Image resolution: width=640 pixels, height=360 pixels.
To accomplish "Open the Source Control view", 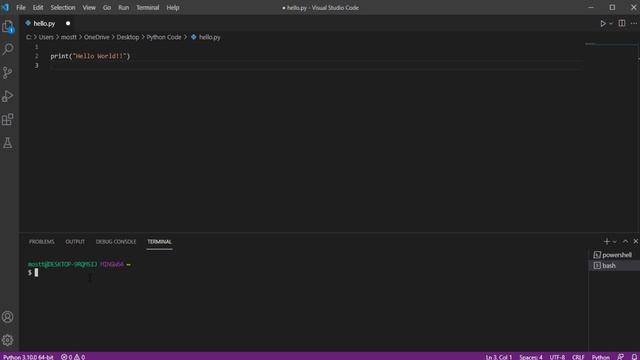I will click(8, 73).
